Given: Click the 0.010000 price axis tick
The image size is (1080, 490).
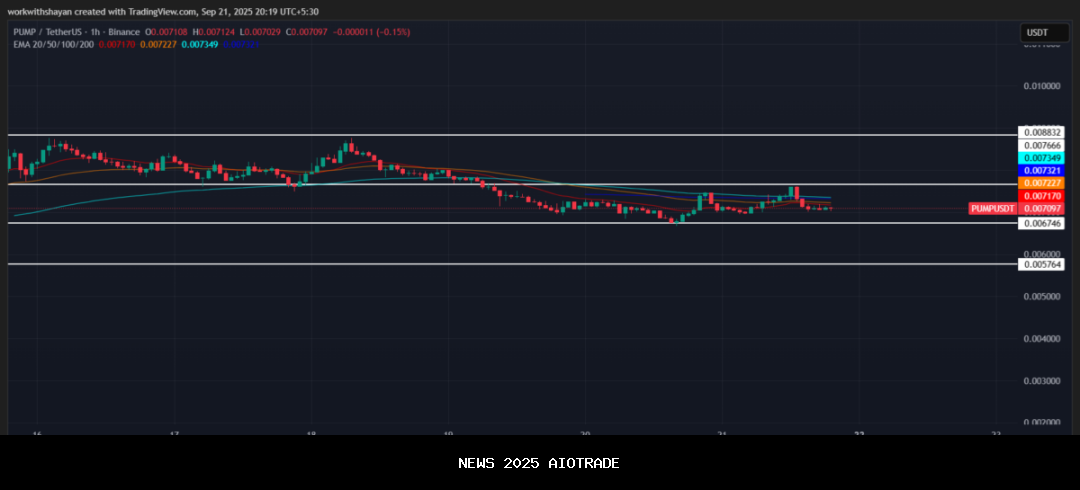Looking at the screenshot, I should [1042, 86].
